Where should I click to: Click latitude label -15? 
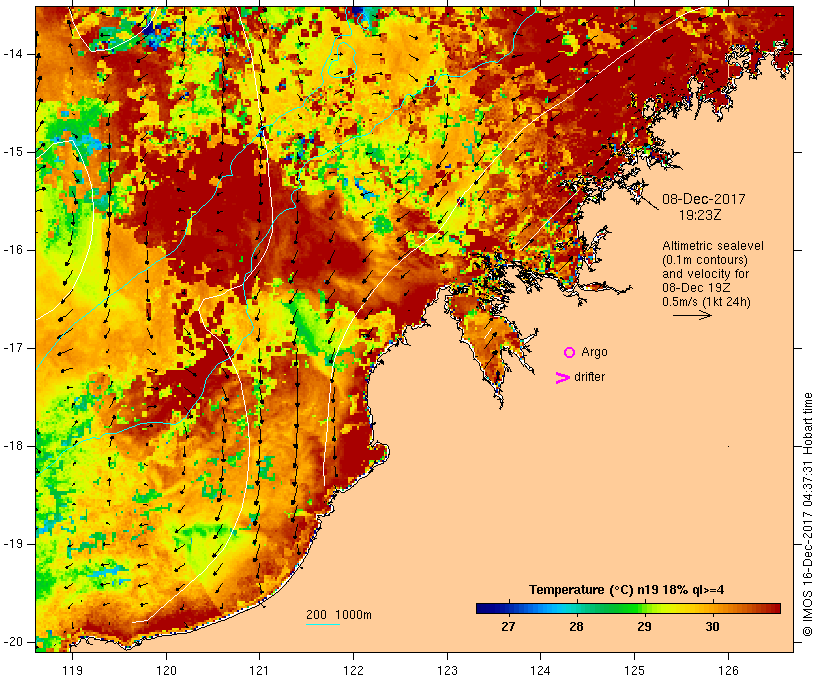pyautogui.click(x=12, y=152)
